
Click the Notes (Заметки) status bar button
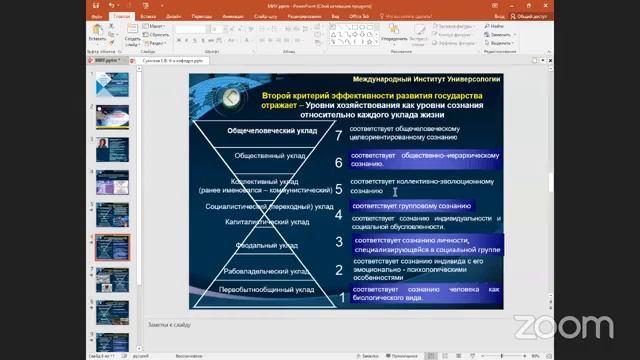tap(367, 356)
